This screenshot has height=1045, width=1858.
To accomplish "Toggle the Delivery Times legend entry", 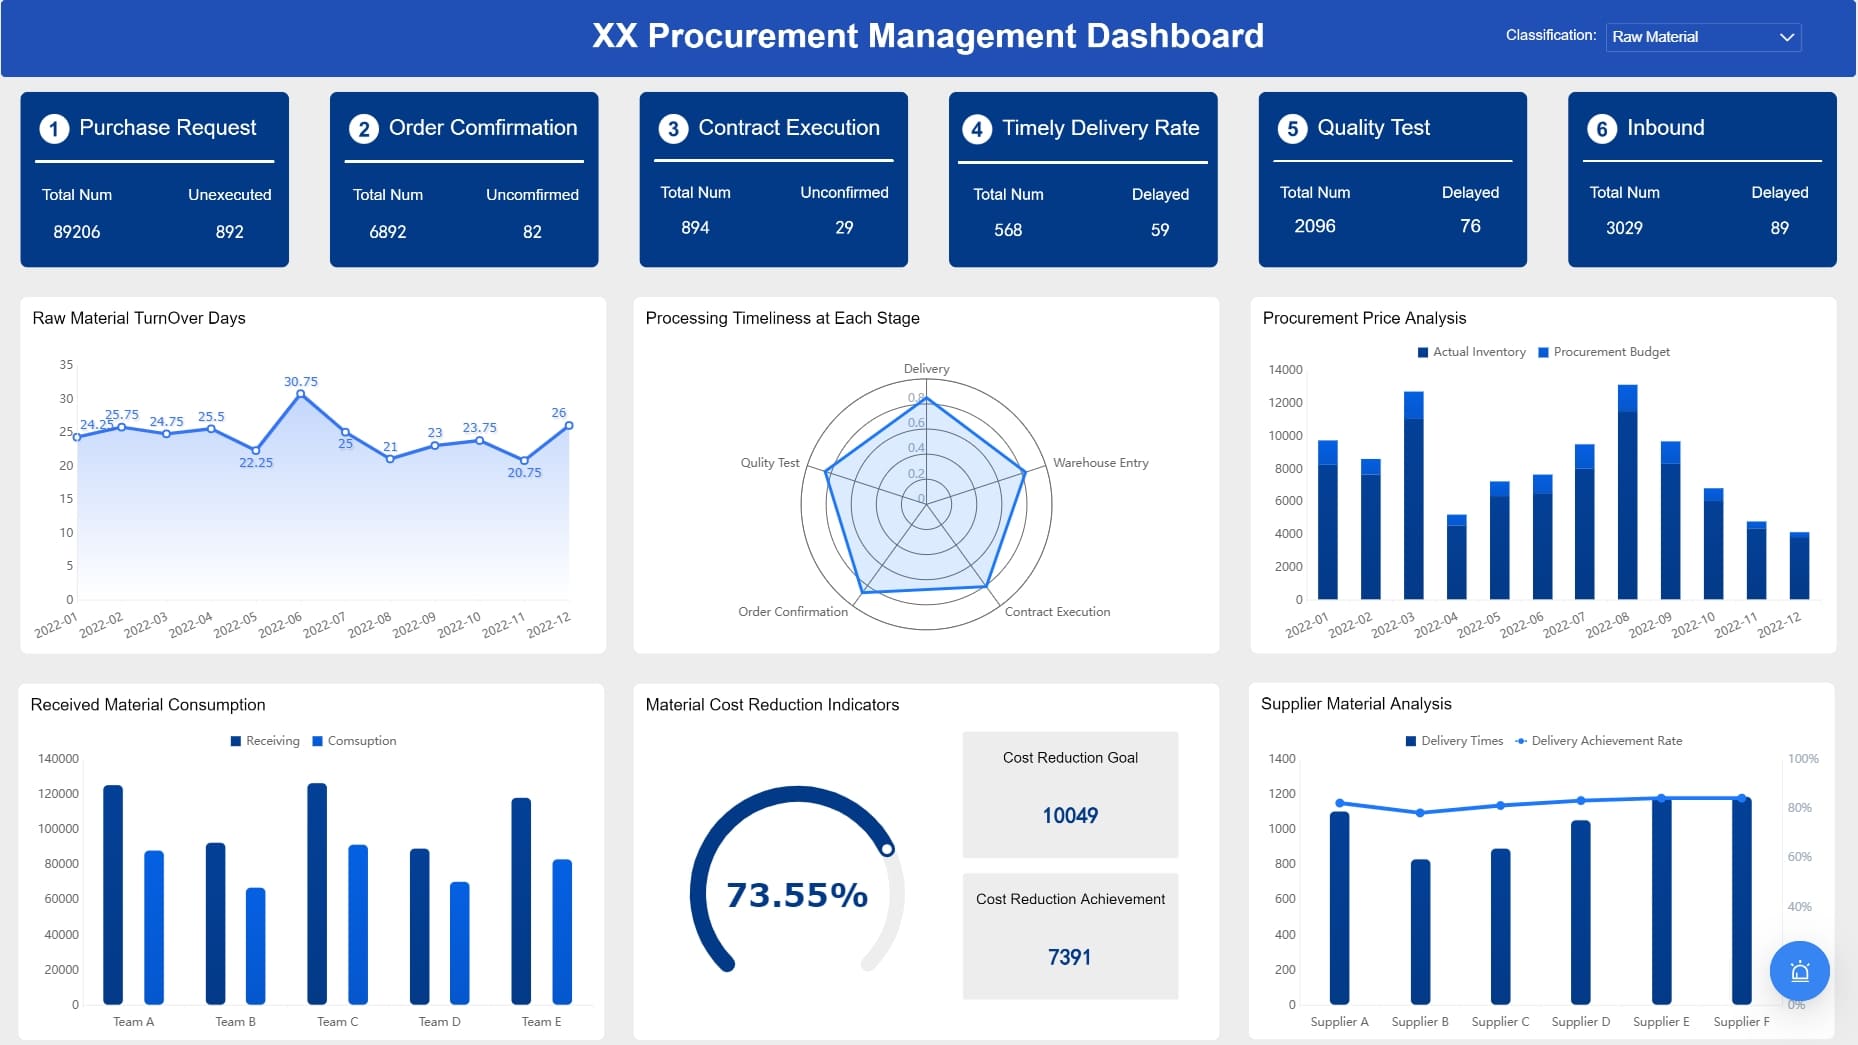I will tap(1454, 741).
